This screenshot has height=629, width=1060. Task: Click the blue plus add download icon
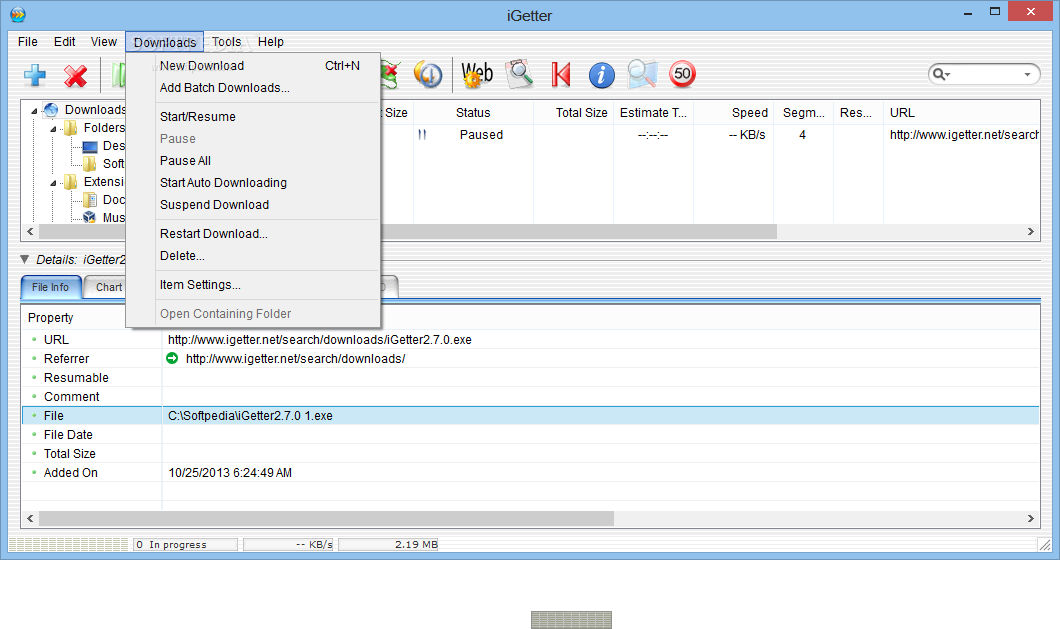pos(34,75)
